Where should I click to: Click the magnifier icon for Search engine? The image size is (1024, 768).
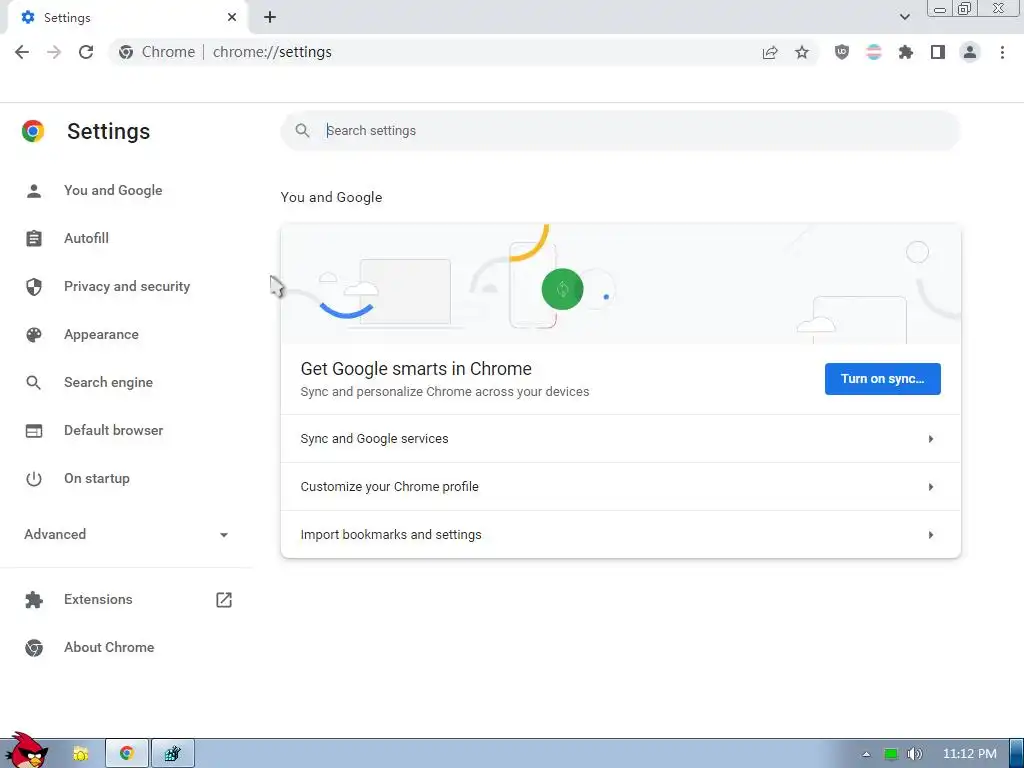tap(34, 383)
